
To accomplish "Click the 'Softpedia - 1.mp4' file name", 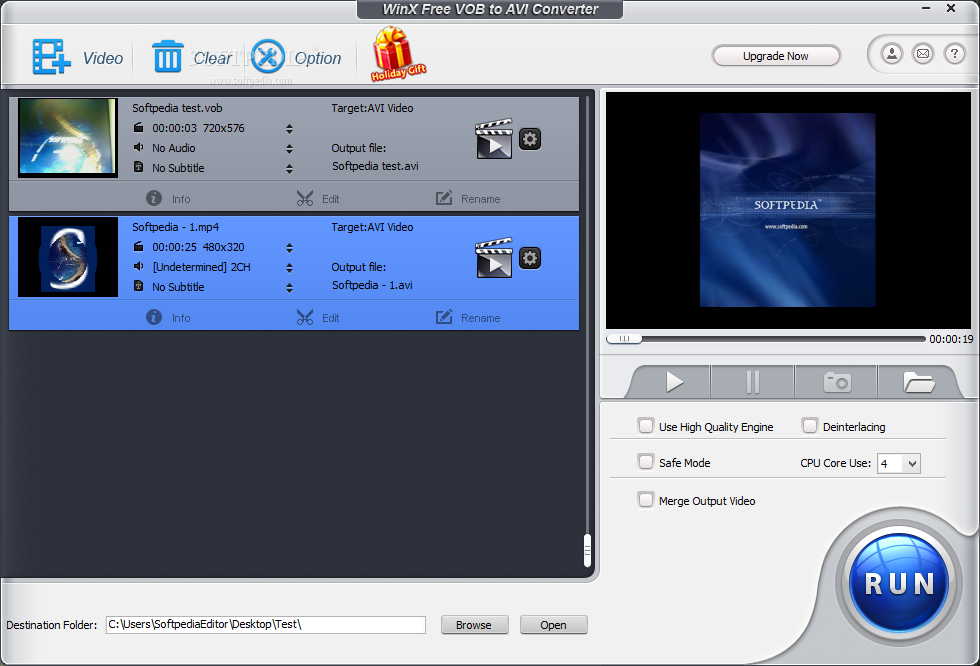I will [176, 227].
